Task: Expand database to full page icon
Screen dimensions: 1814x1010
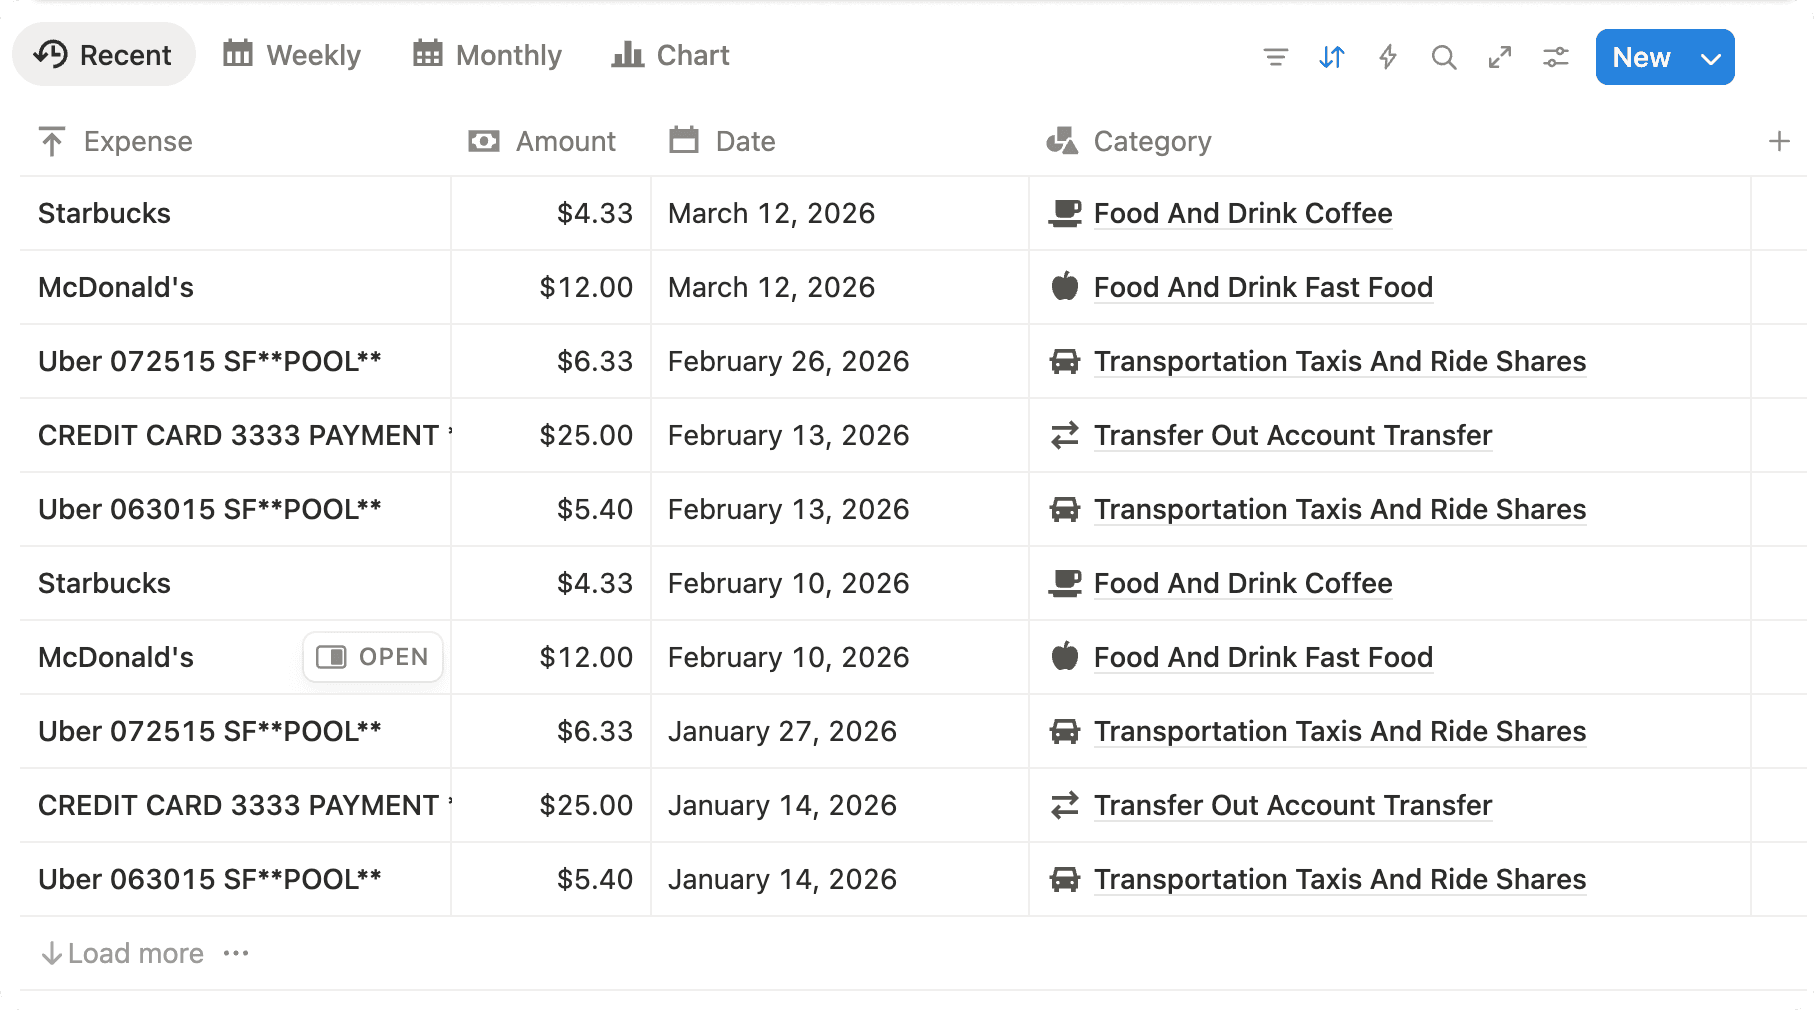Action: [x=1499, y=57]
